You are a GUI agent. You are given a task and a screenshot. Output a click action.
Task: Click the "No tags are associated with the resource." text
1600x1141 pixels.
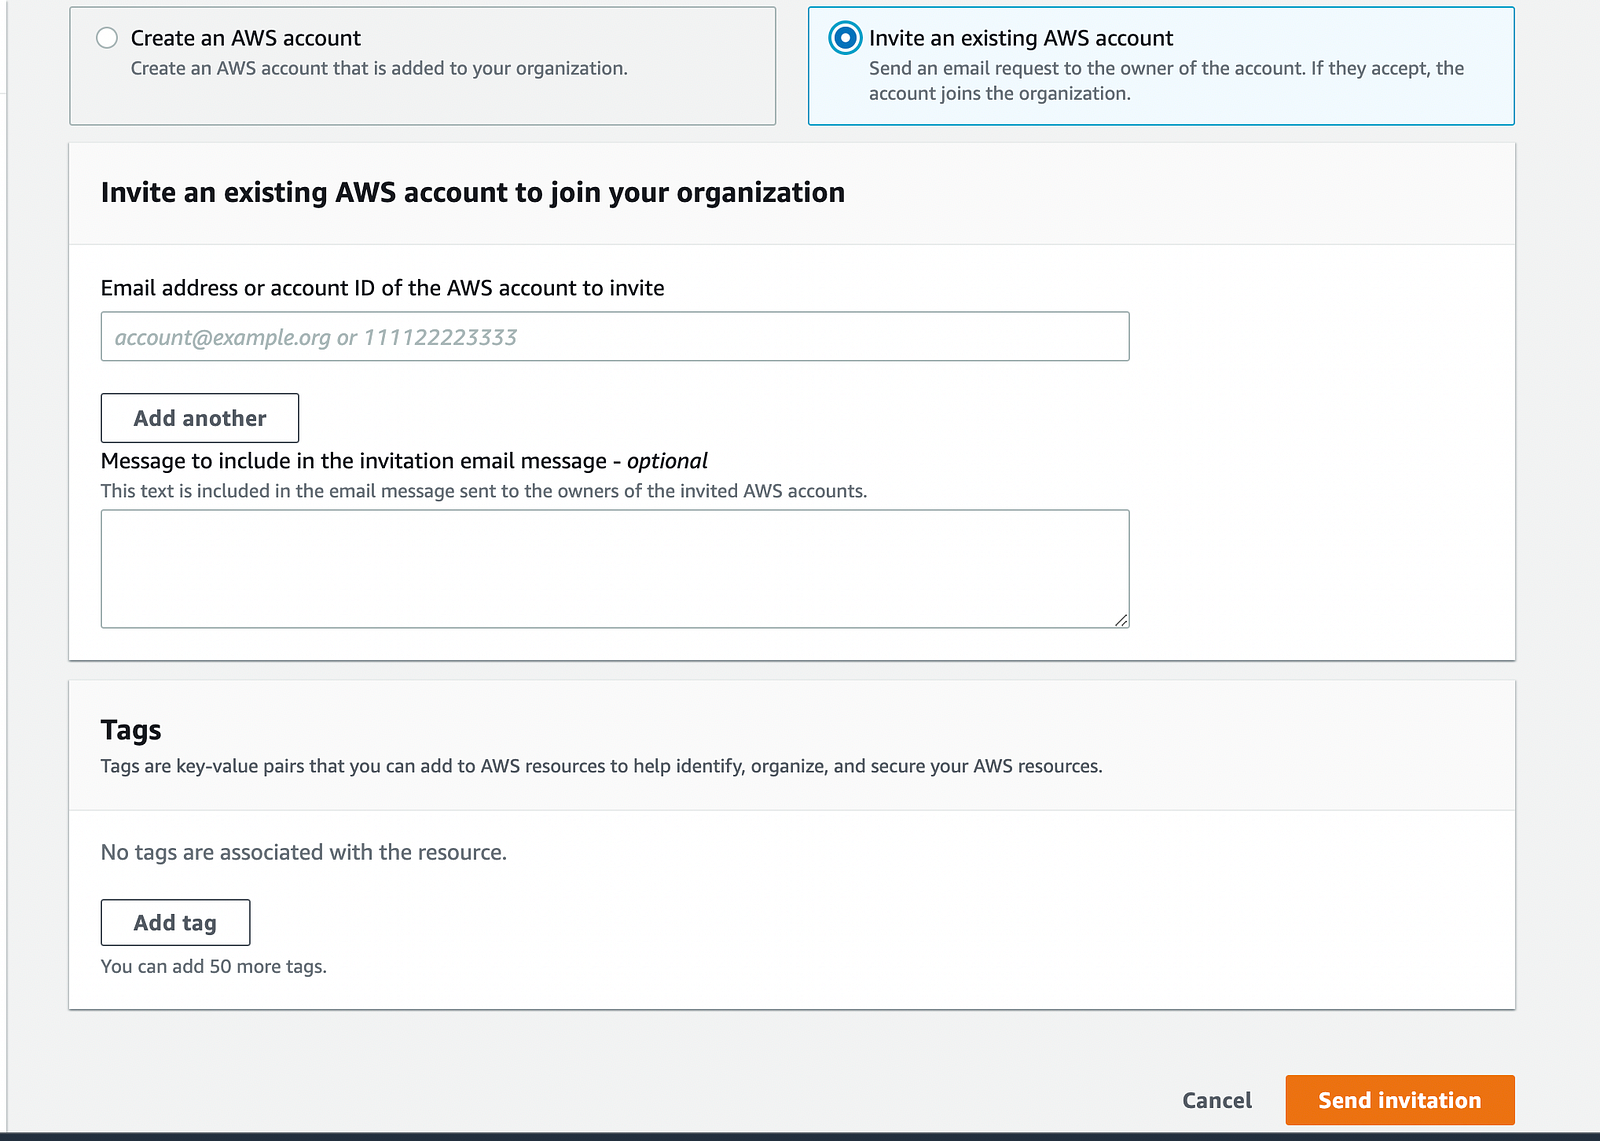[x=304, y=852]
